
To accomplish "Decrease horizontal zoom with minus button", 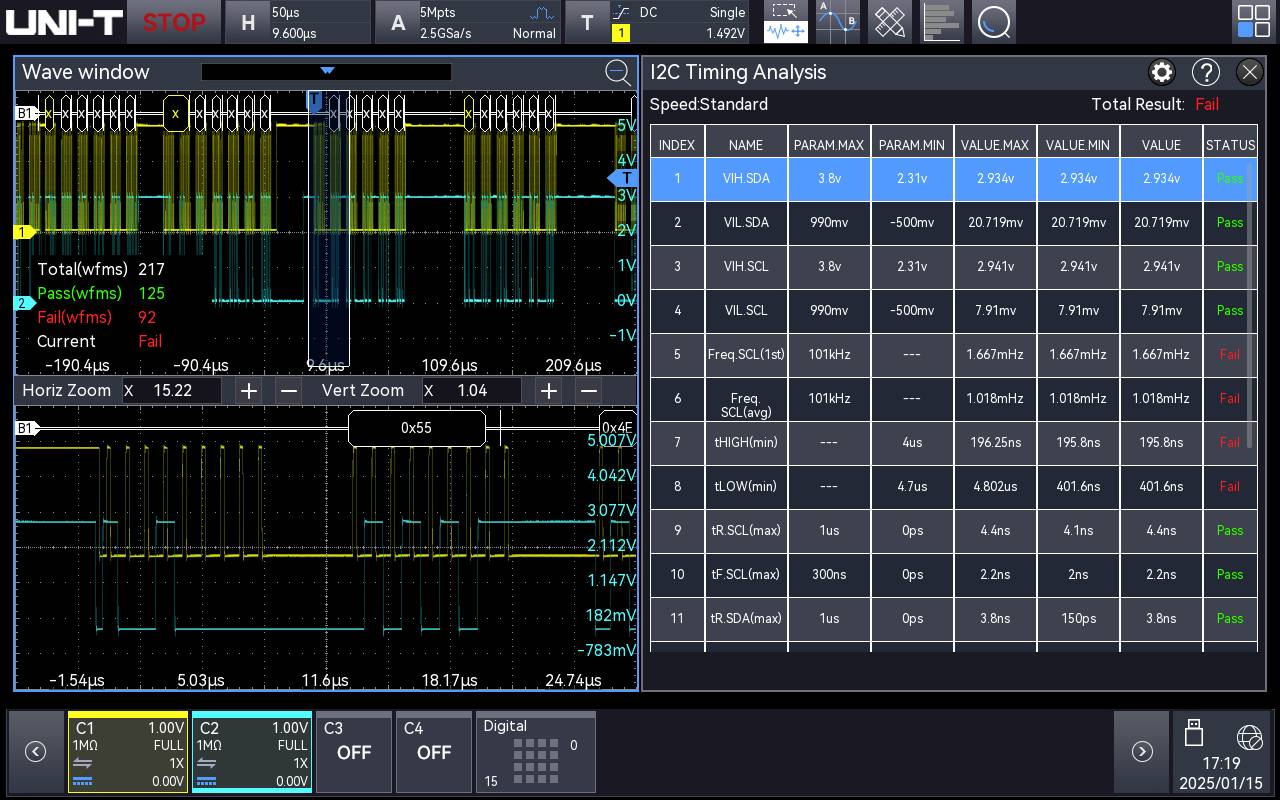I will pos(289,390).
